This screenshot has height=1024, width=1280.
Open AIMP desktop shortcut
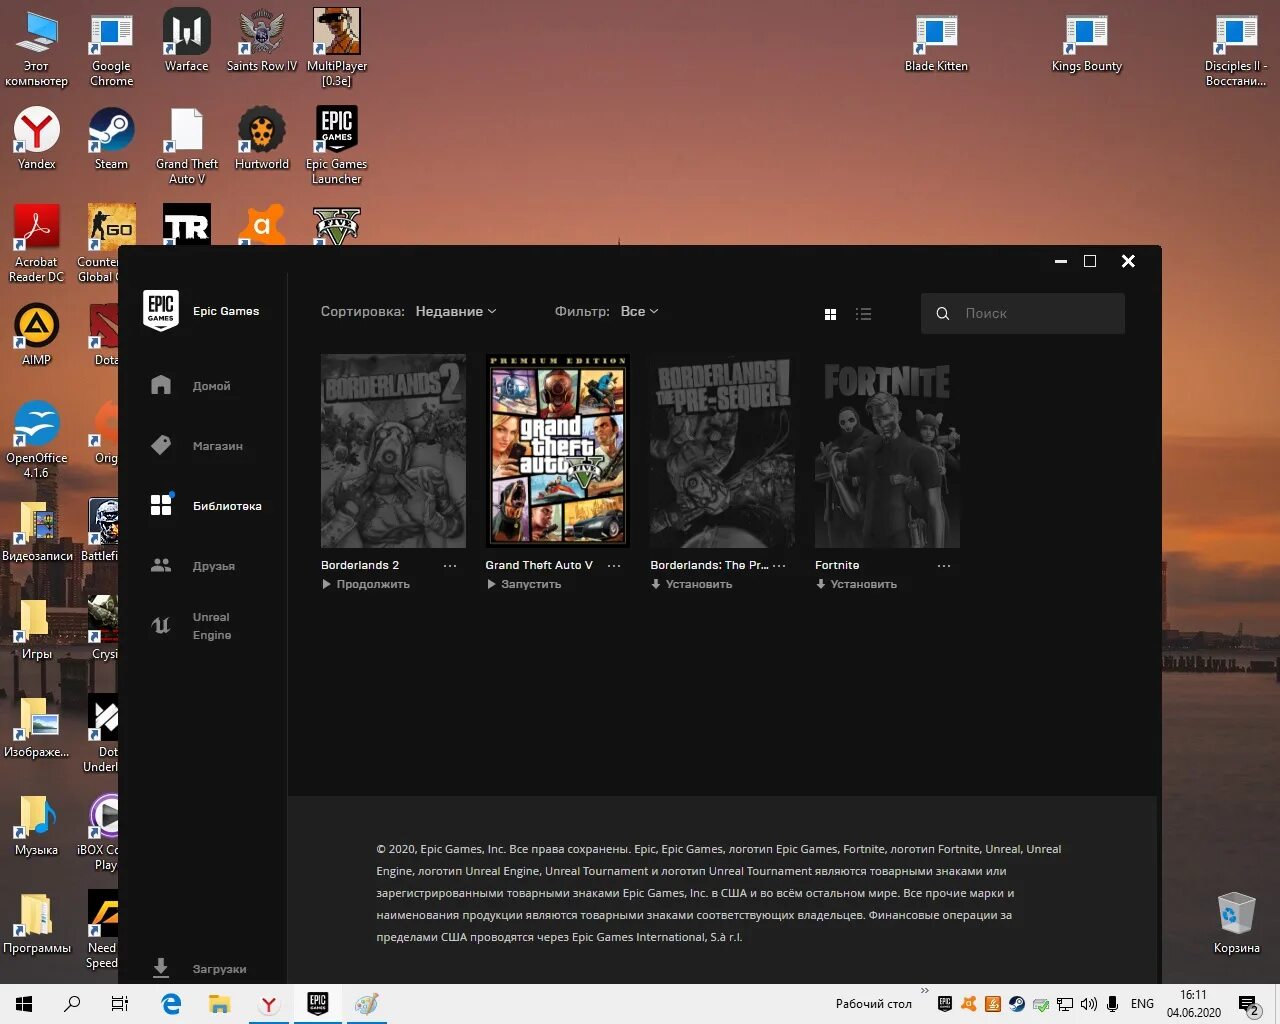coord(37,334)
